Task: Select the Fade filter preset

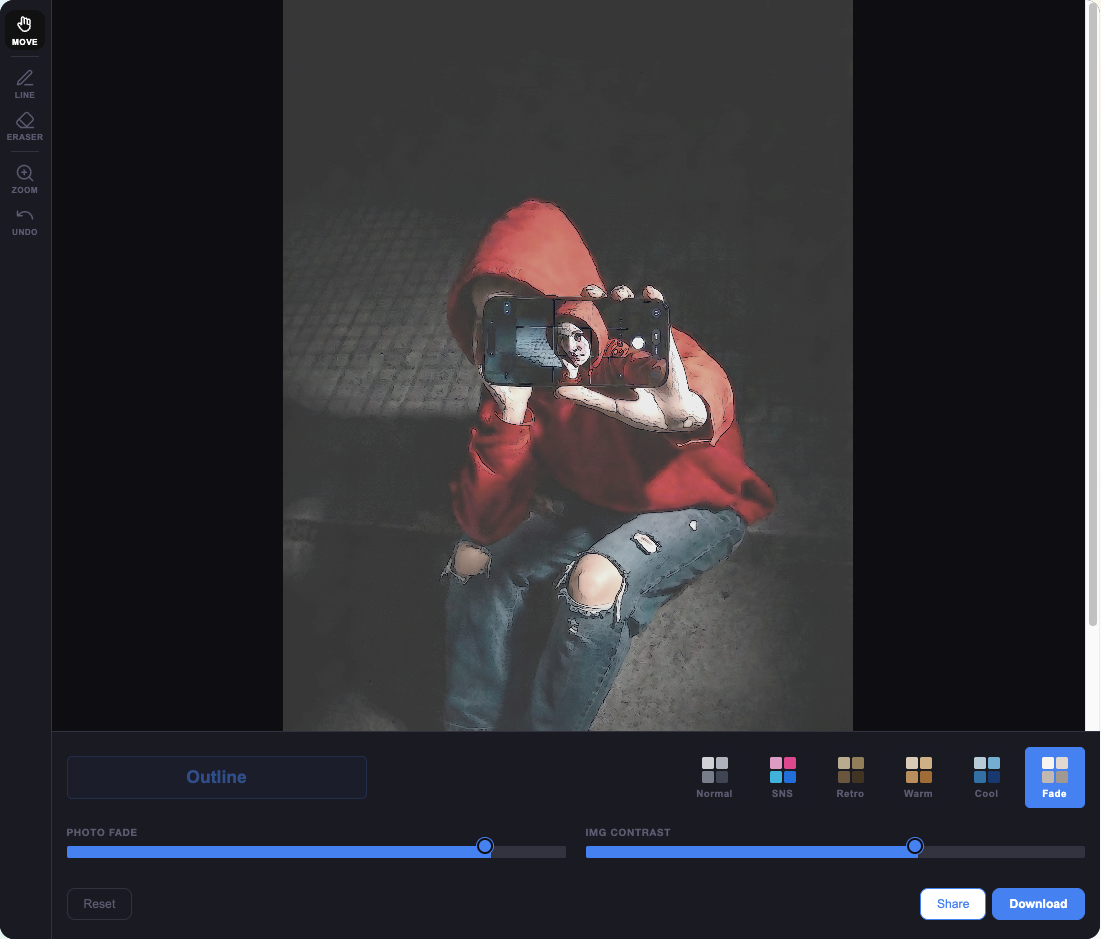Action: tap(1054, 777)
